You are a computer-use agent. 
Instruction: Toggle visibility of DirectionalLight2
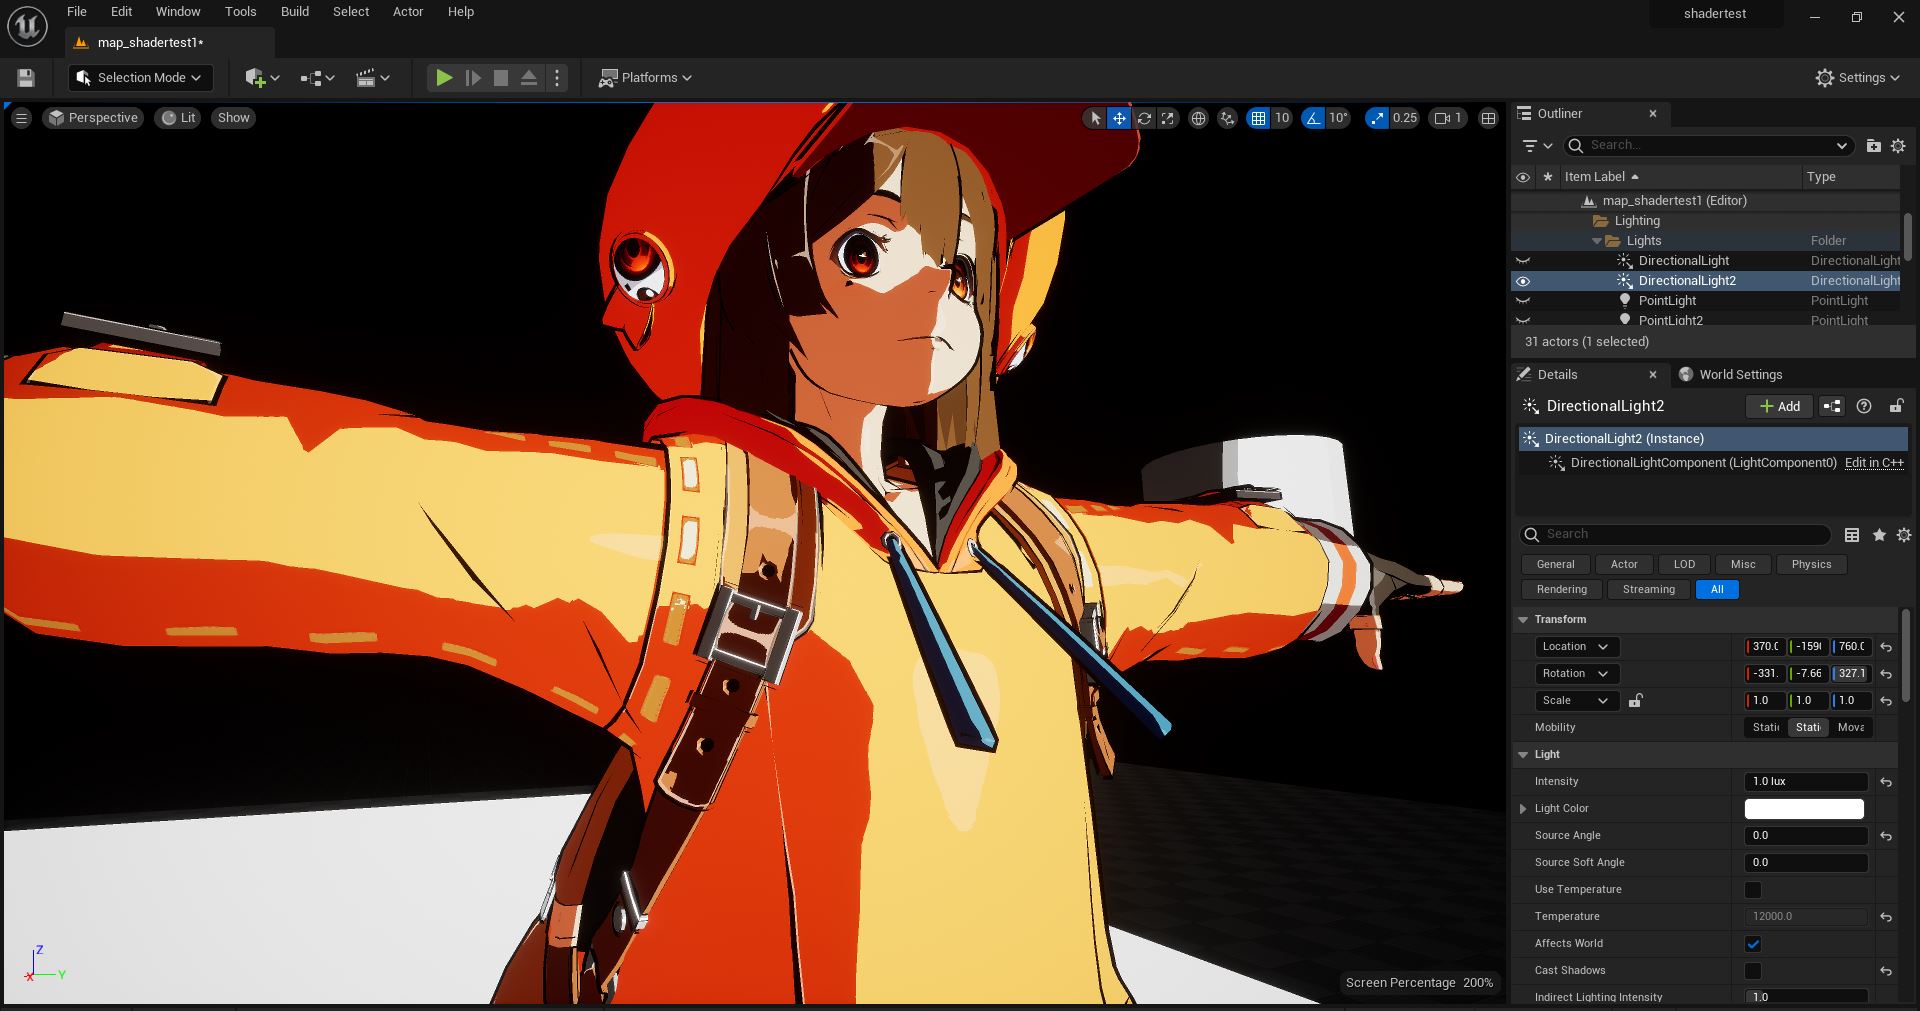click(1523, 281)
